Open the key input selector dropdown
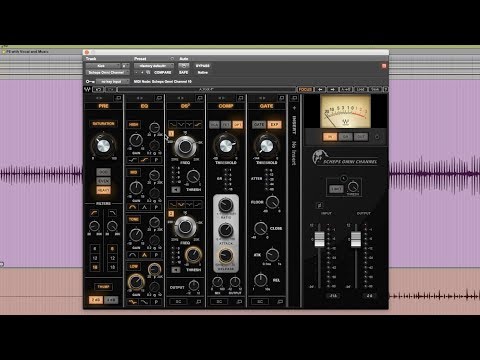 (112, 81)
